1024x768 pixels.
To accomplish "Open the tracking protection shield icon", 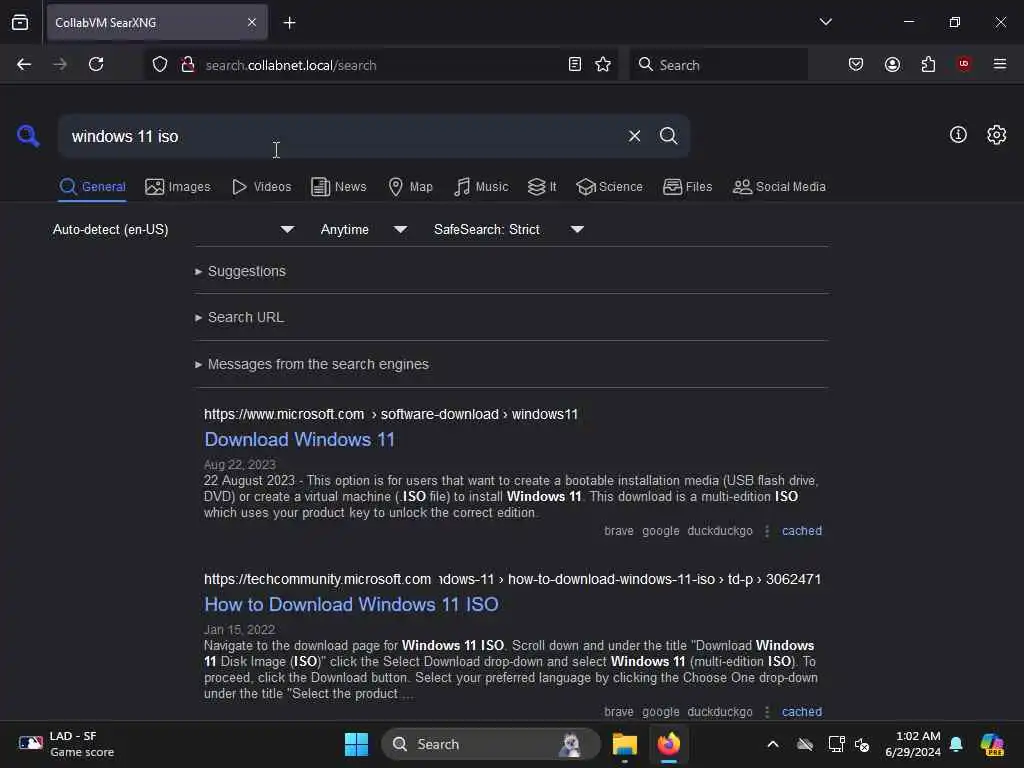I will click(160, 65).
